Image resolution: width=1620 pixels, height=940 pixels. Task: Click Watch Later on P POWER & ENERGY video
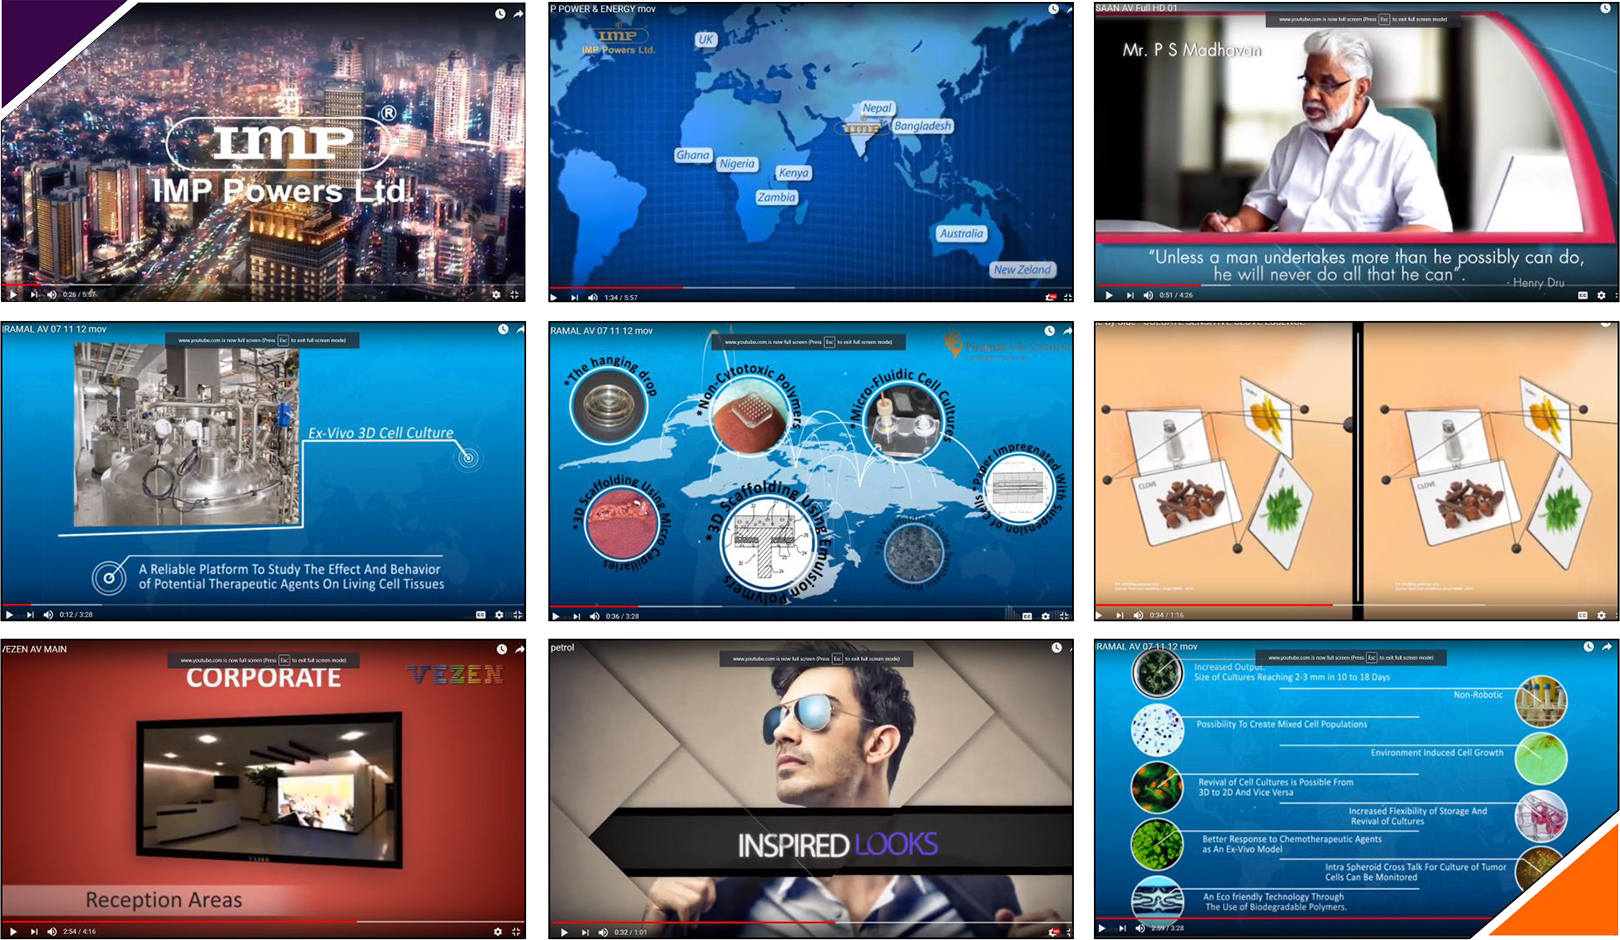[x=1053, y=9]
